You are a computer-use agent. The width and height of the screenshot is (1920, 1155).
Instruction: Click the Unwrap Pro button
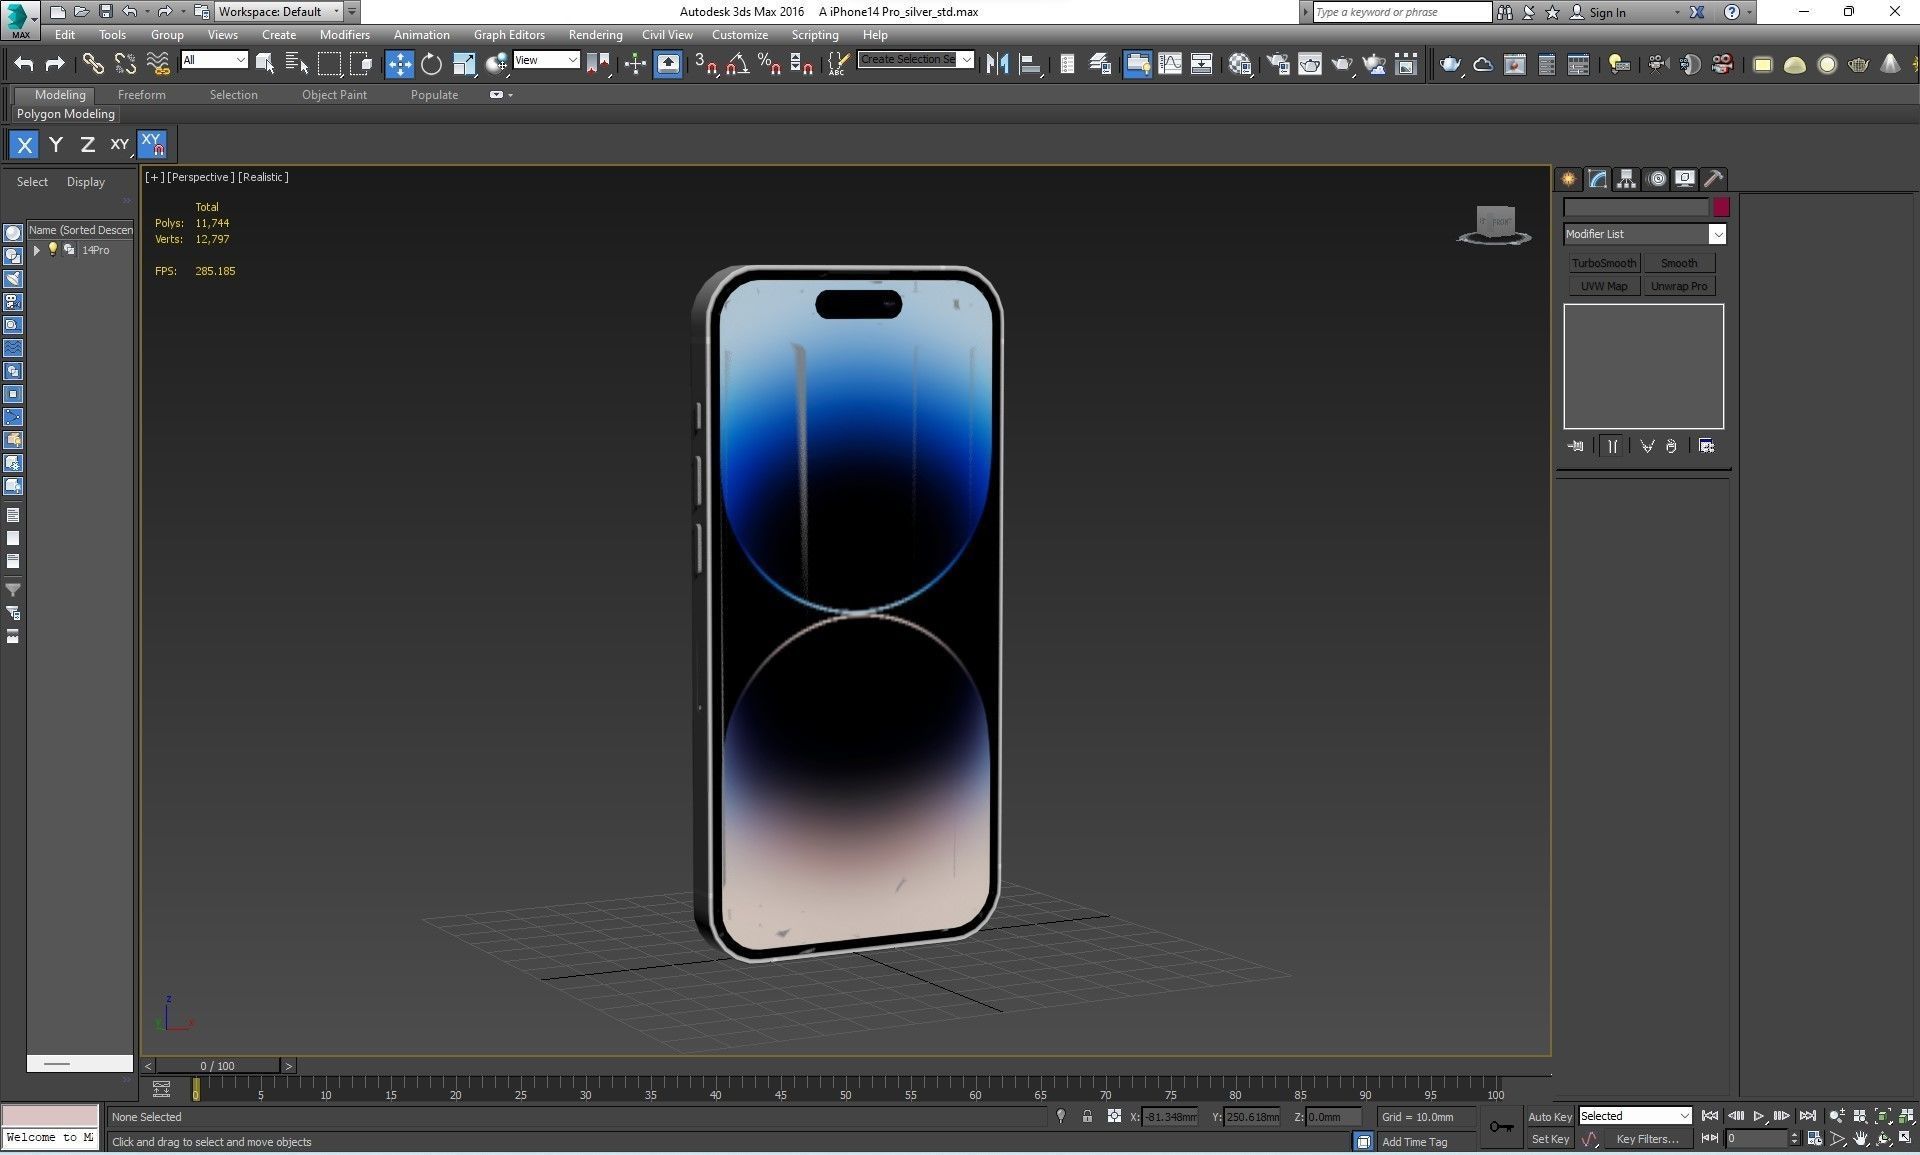(1679, 286)
